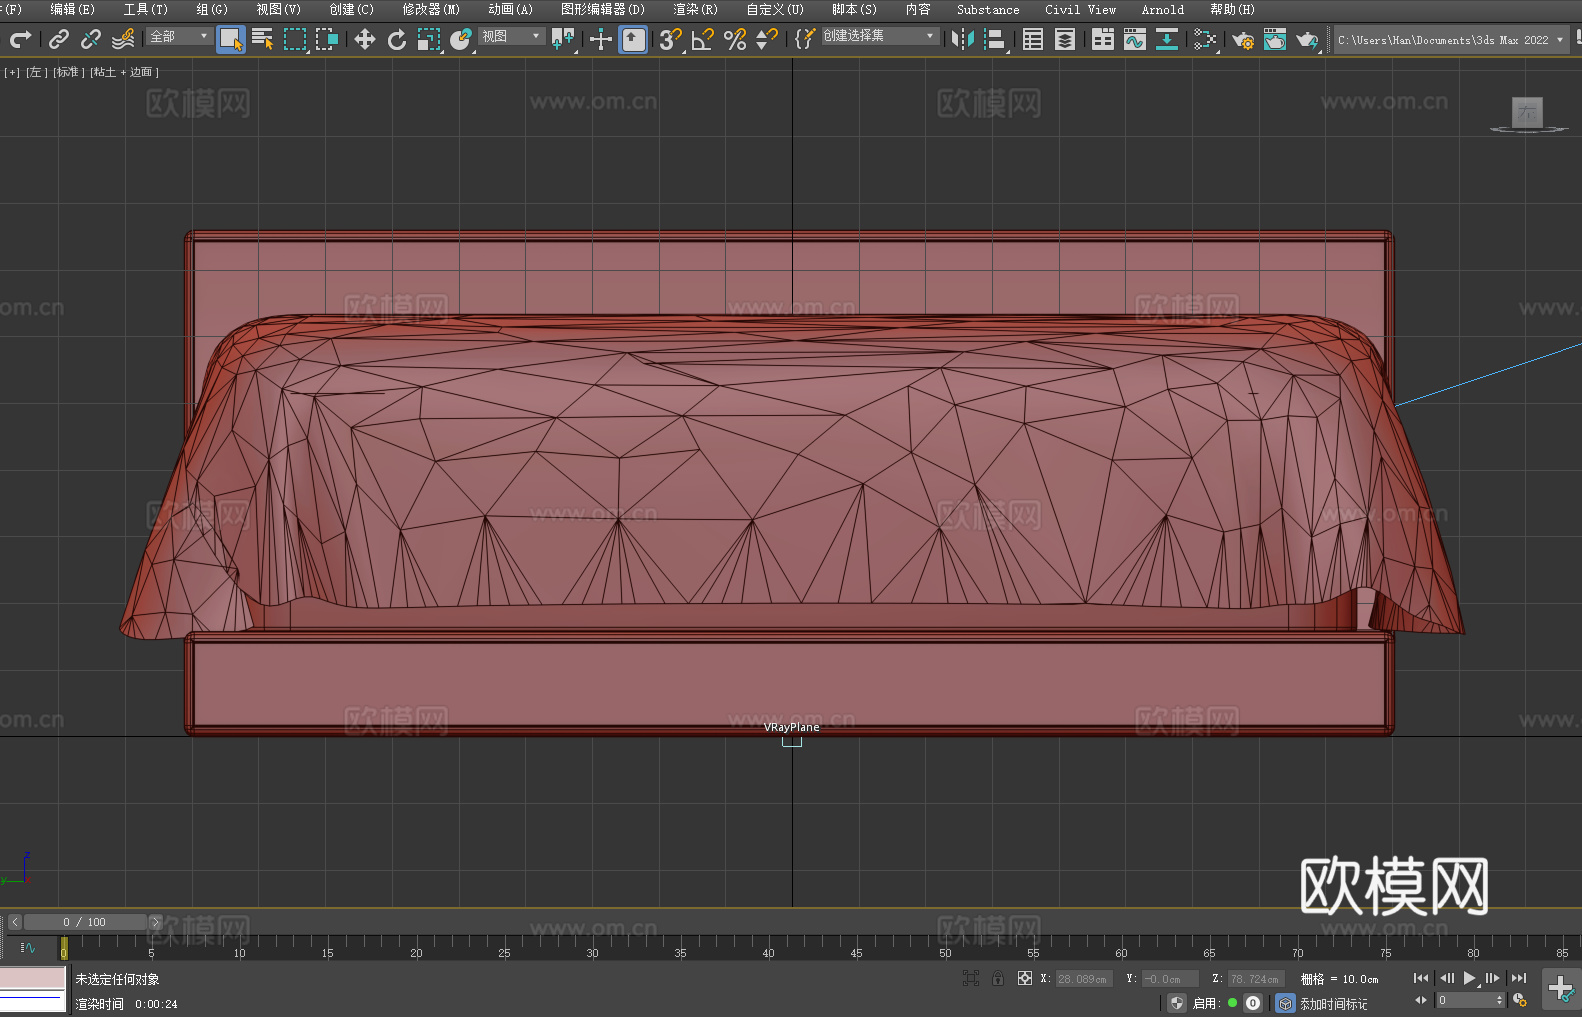Toggle the angle snap button
The image size is (1582, 1017).
(702, 40)
